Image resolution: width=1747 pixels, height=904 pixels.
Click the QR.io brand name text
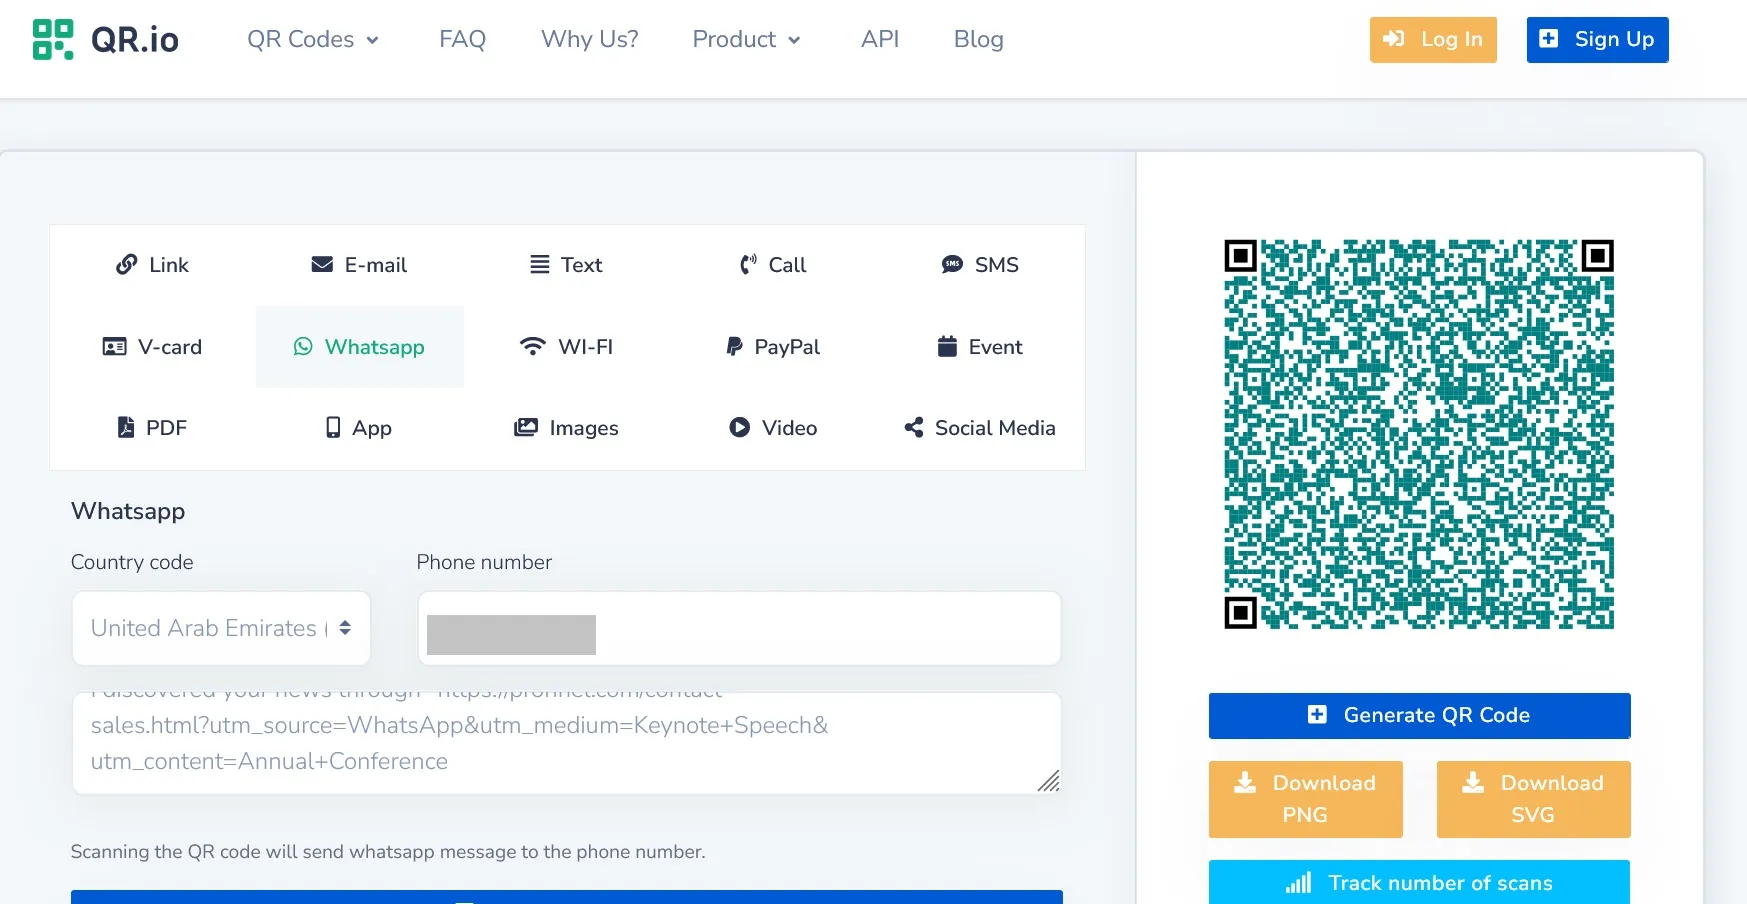pos(135,40)
